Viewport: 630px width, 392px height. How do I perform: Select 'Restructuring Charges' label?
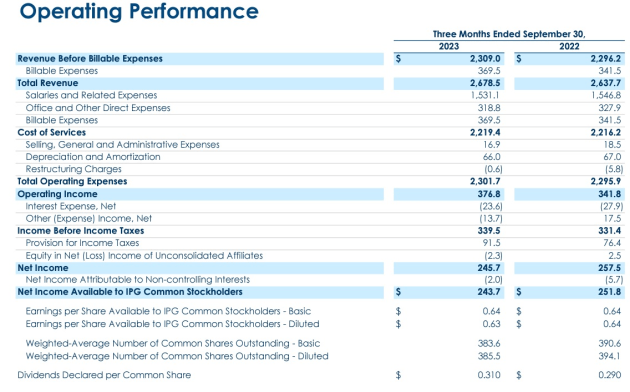pos(74,169)
